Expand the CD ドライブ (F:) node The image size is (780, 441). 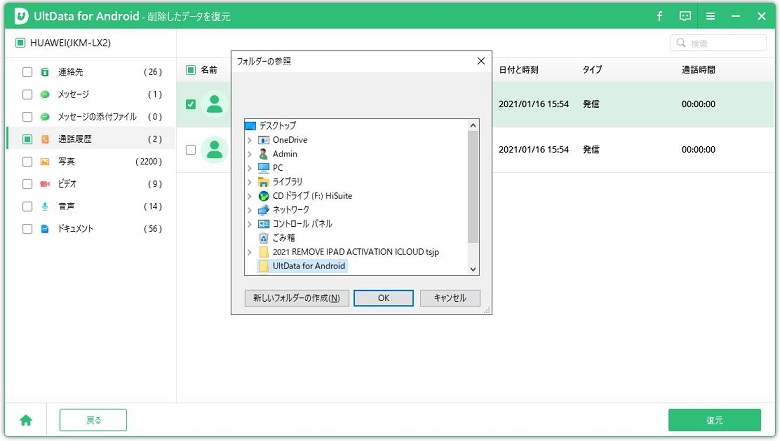250,196
